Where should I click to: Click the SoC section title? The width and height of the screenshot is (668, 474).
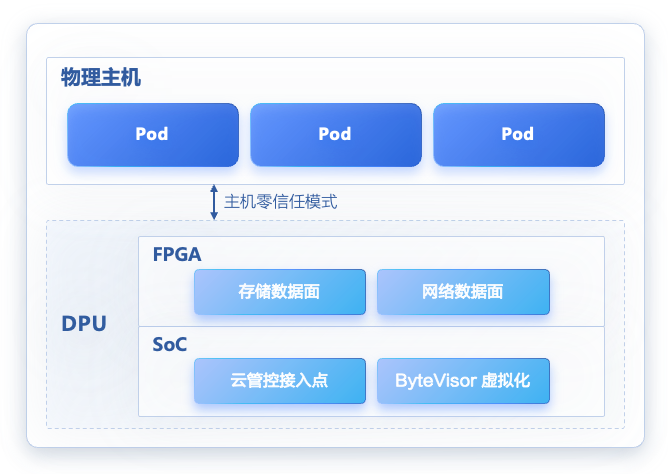(x=170, y=344)
